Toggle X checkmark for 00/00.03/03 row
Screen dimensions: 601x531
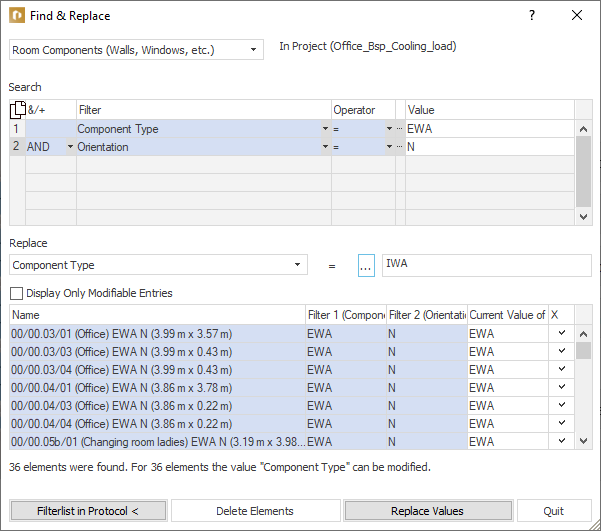click(x=562, y=351)
